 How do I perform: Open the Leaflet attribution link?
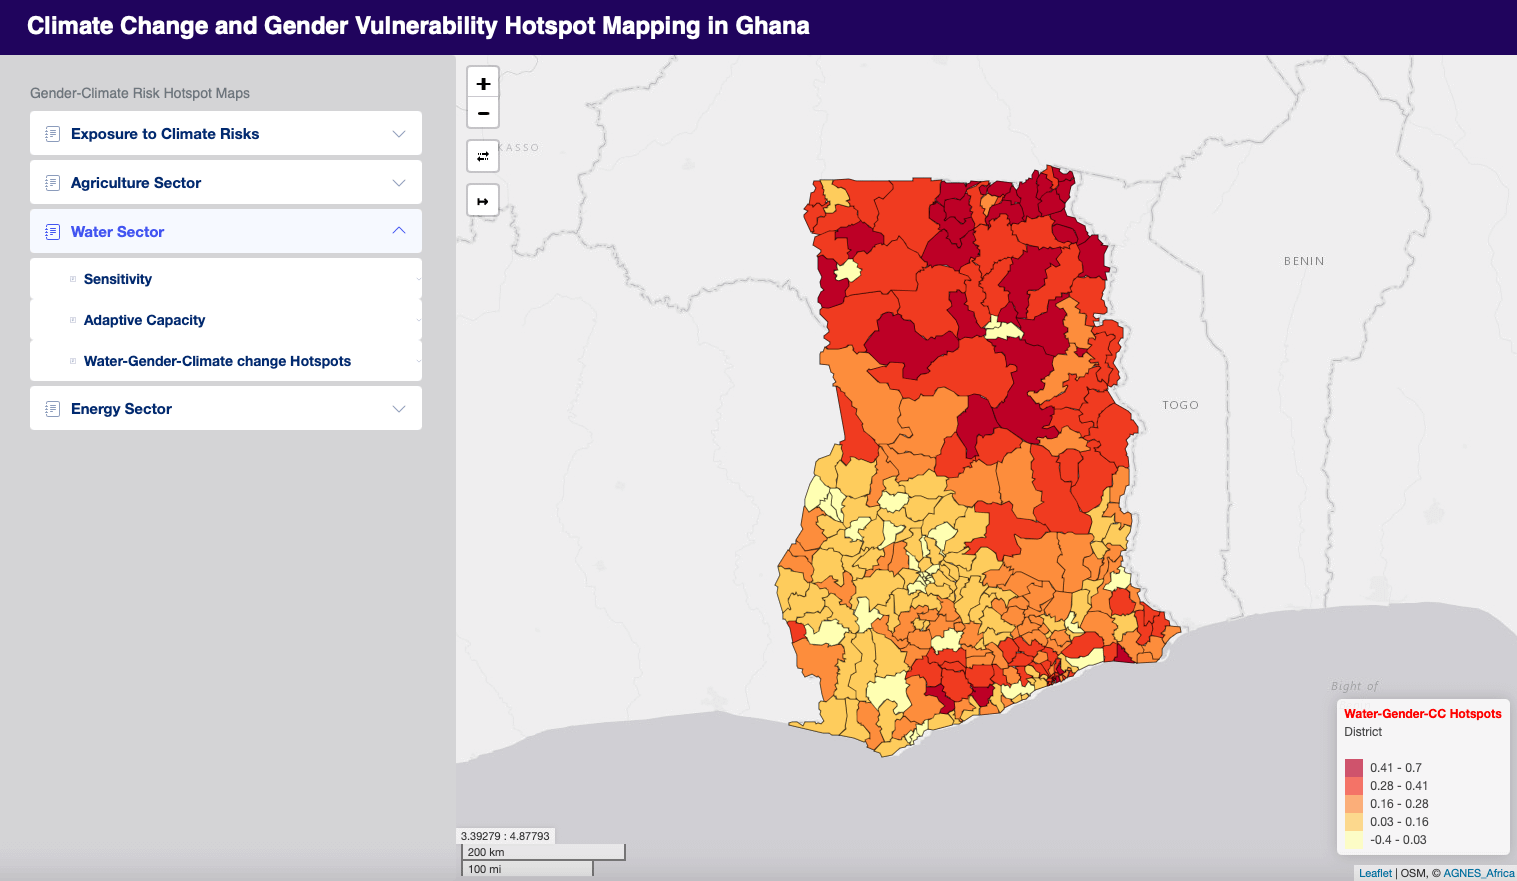1375,872
